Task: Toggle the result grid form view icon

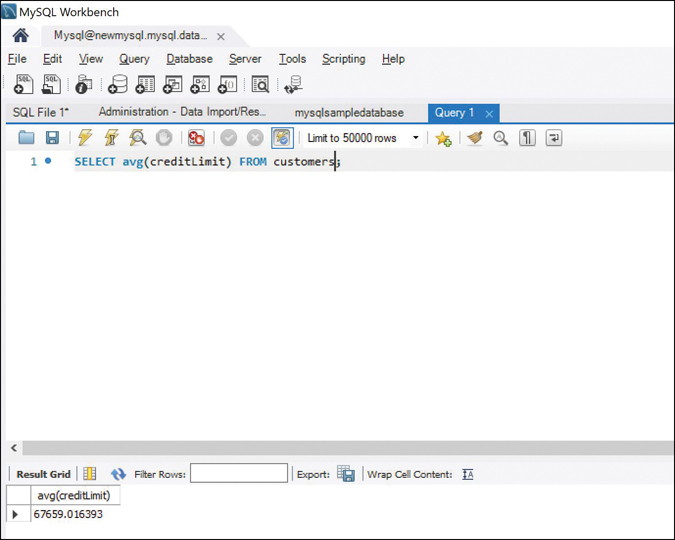Action: click(90, 474)
